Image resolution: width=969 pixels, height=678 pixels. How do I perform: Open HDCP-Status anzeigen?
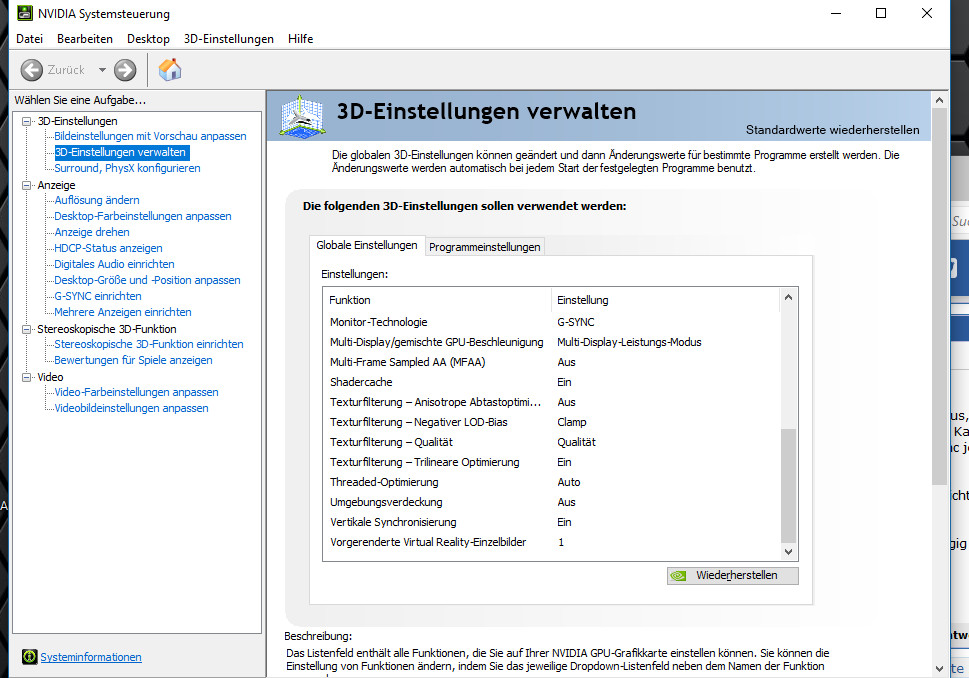(x=108, y=248)
